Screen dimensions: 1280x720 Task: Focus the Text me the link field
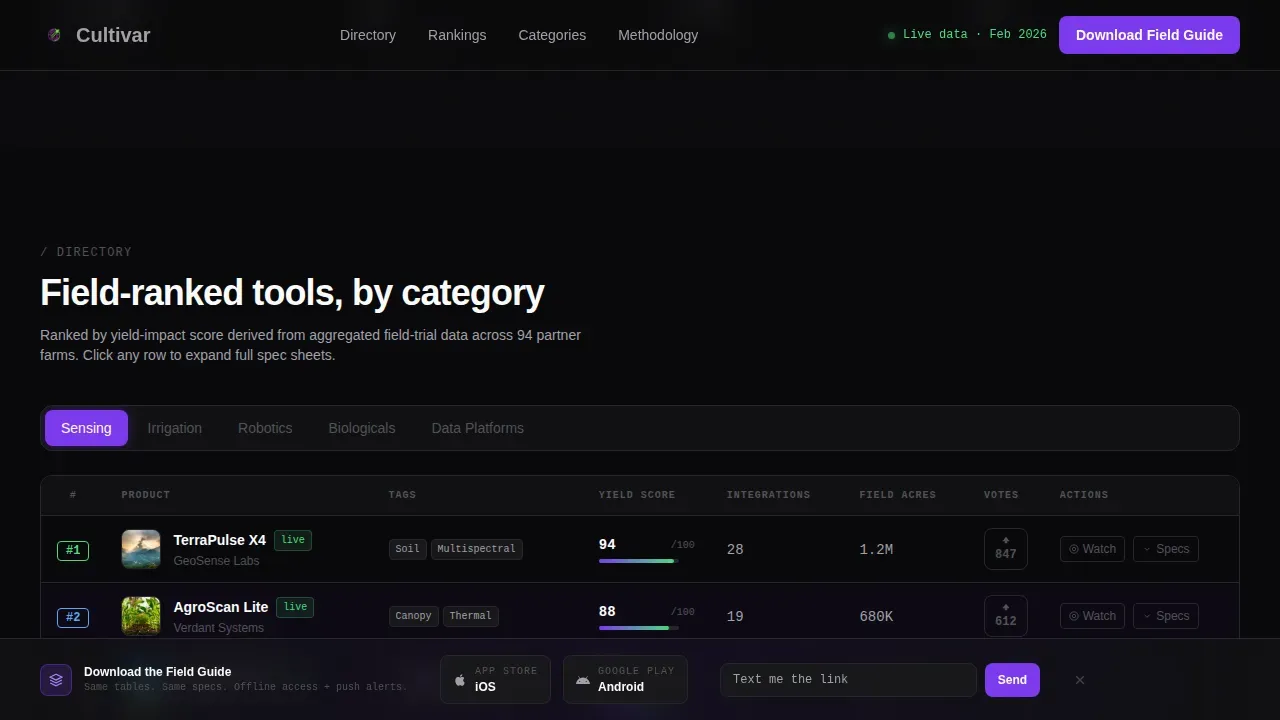tap(848, 680)
